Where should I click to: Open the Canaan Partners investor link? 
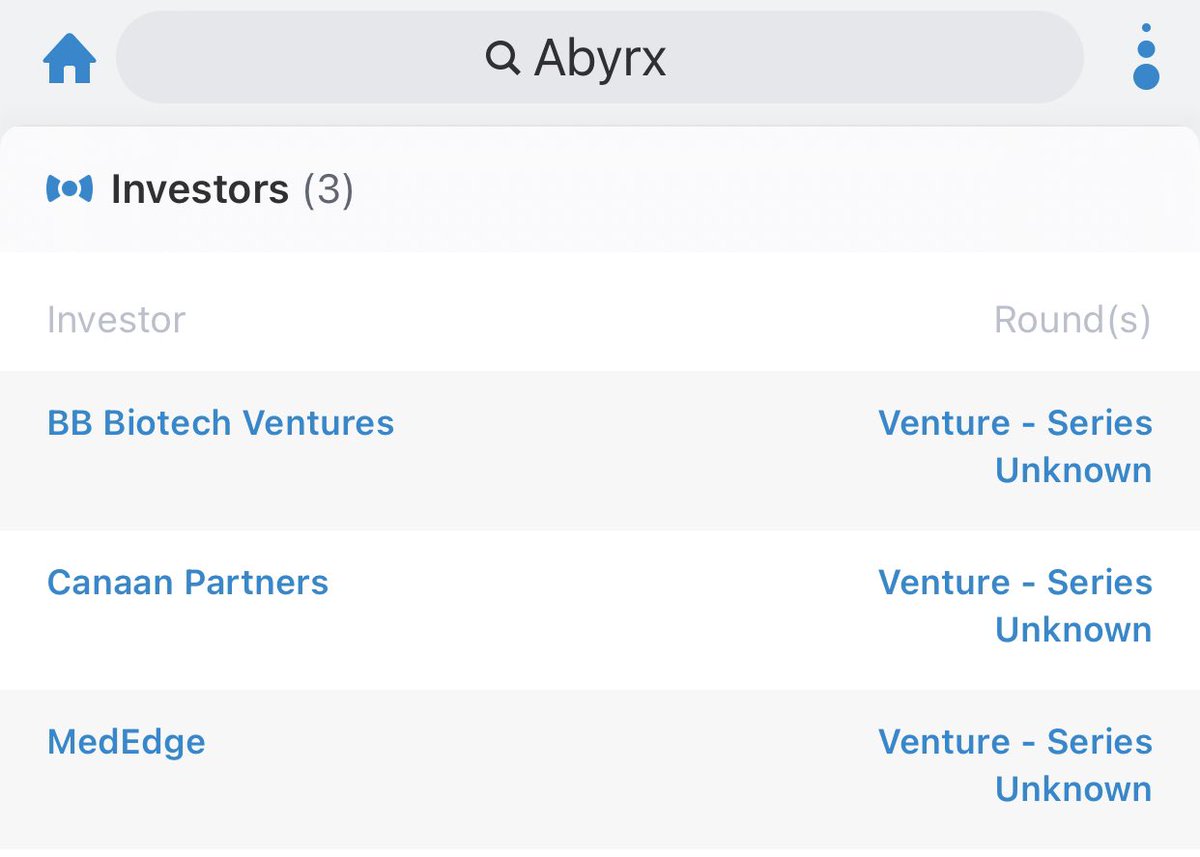[188, 582]
